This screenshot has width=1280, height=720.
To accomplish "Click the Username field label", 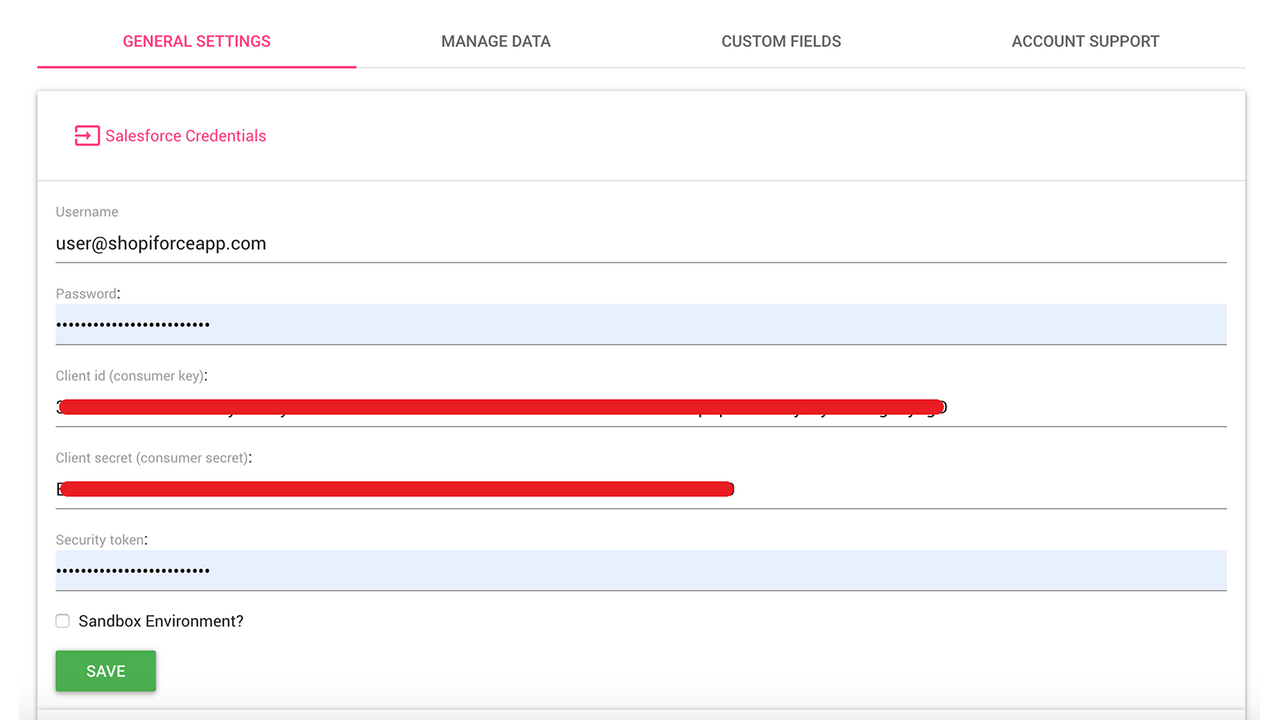I will coord(87,211).
